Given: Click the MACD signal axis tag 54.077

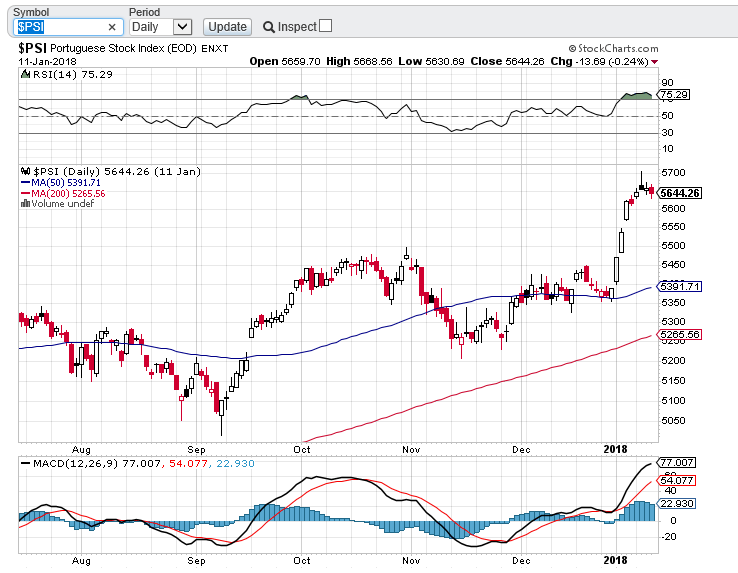Looking at the screenshot, I should tap(676, 480).
